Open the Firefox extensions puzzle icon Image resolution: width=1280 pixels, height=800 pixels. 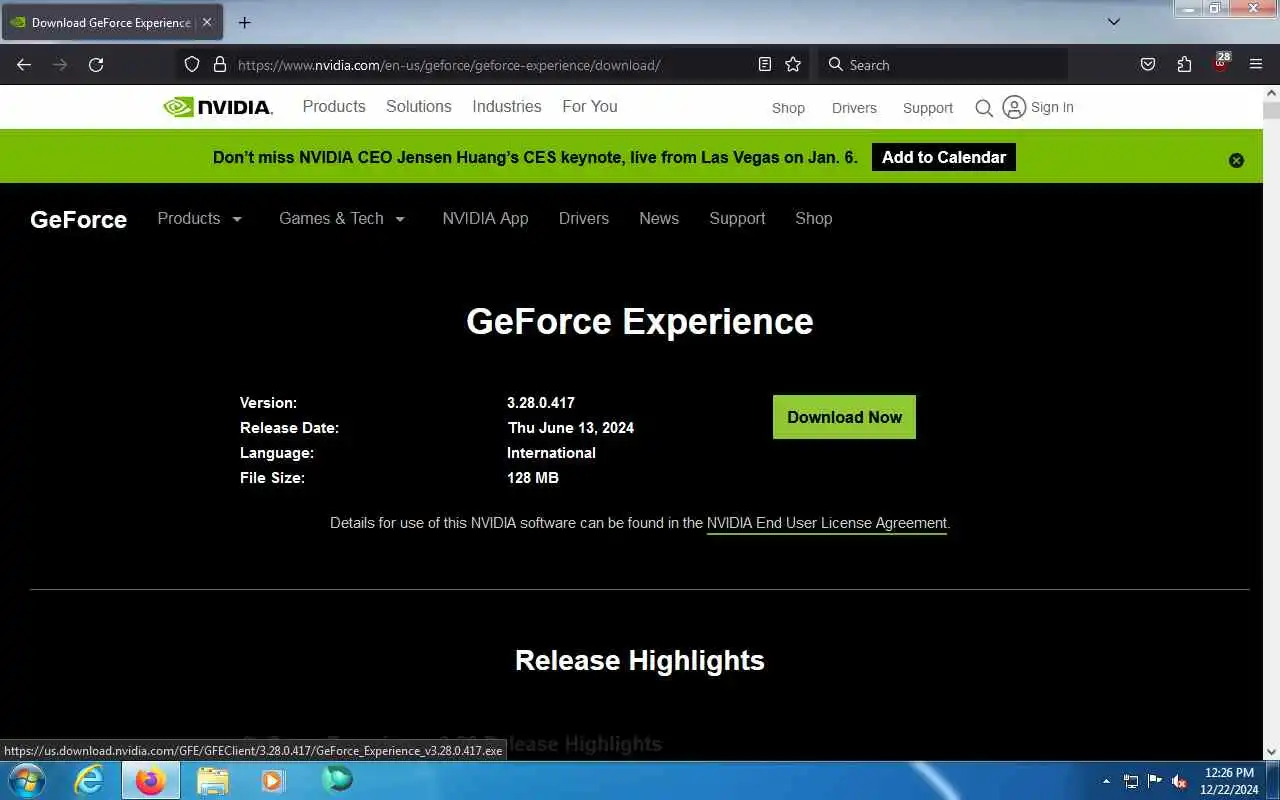pyautogui.click(x=1184, y=64)
